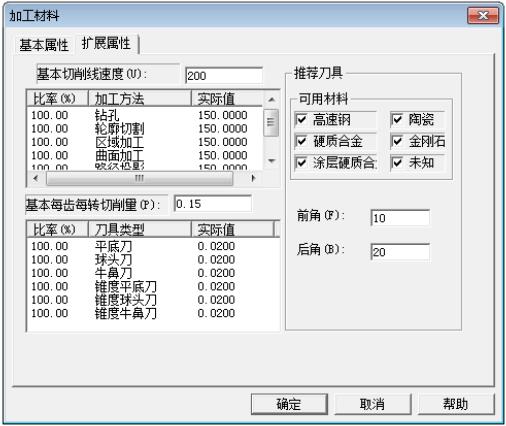Image resolution: width=506 pixels, height=426 pixels.
Task: Switch to the 基本属性 tab
Action: (x=44, y=45)
